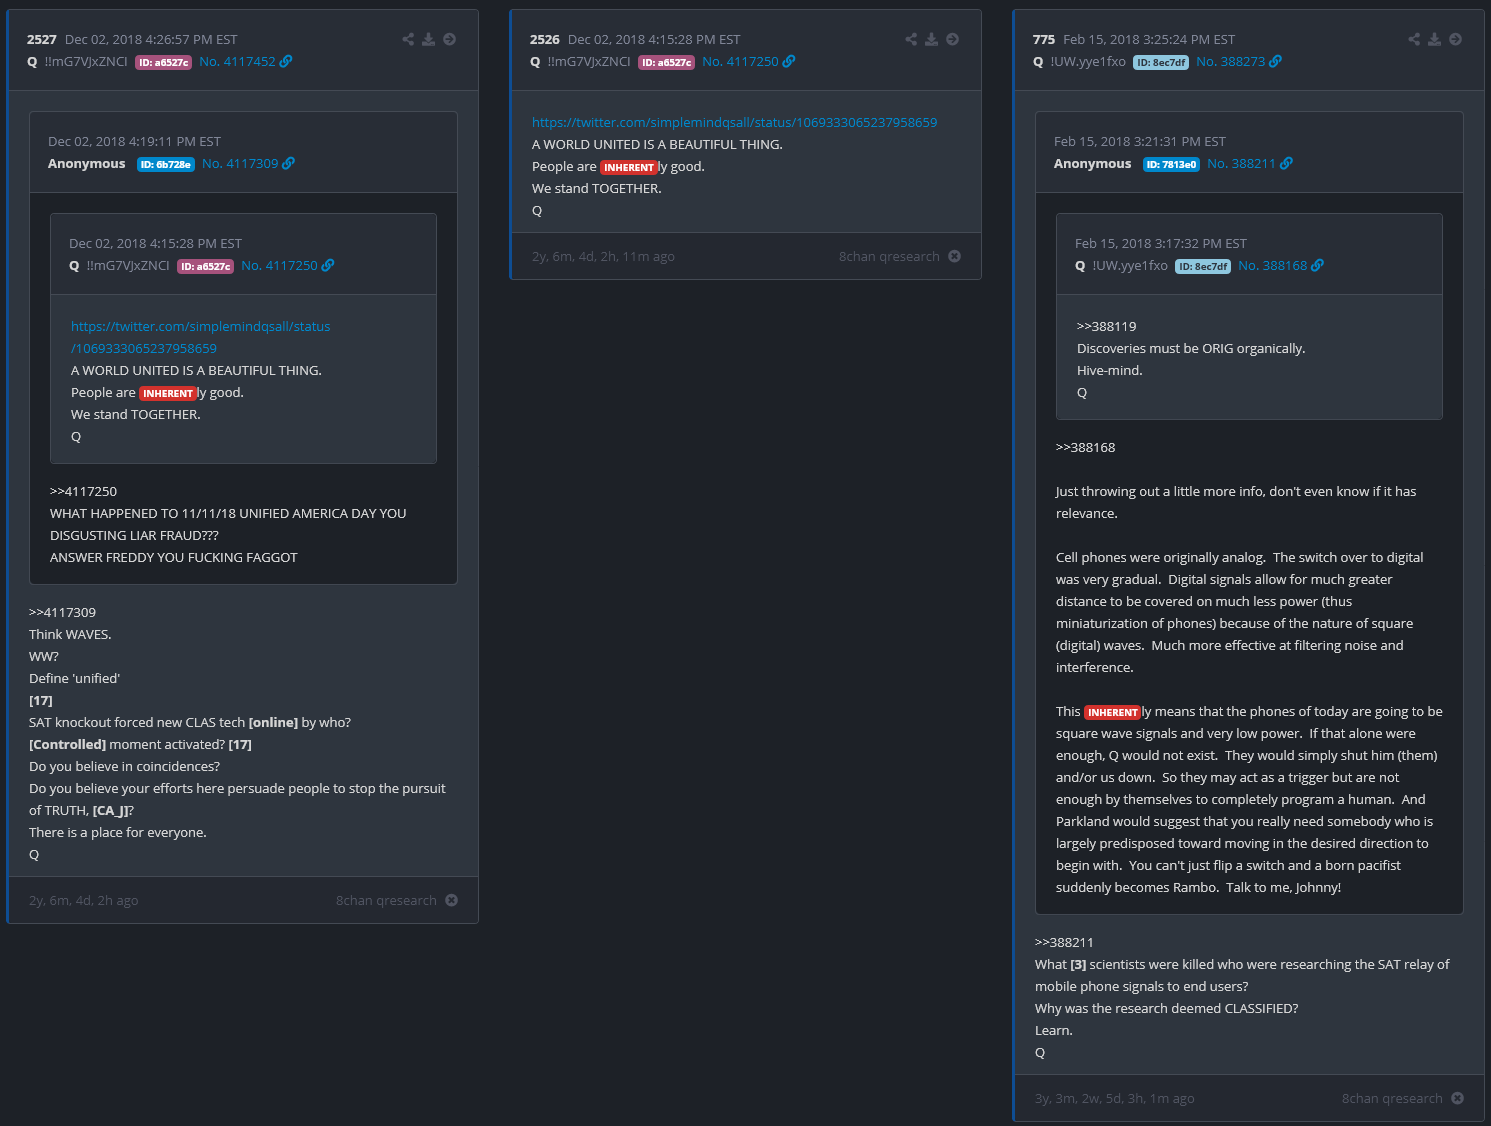The width and height of the screenshot is (1491, 1126).
Task: Click ID 6b728e badge on Anonymous reply
Action: click(165, 164)
